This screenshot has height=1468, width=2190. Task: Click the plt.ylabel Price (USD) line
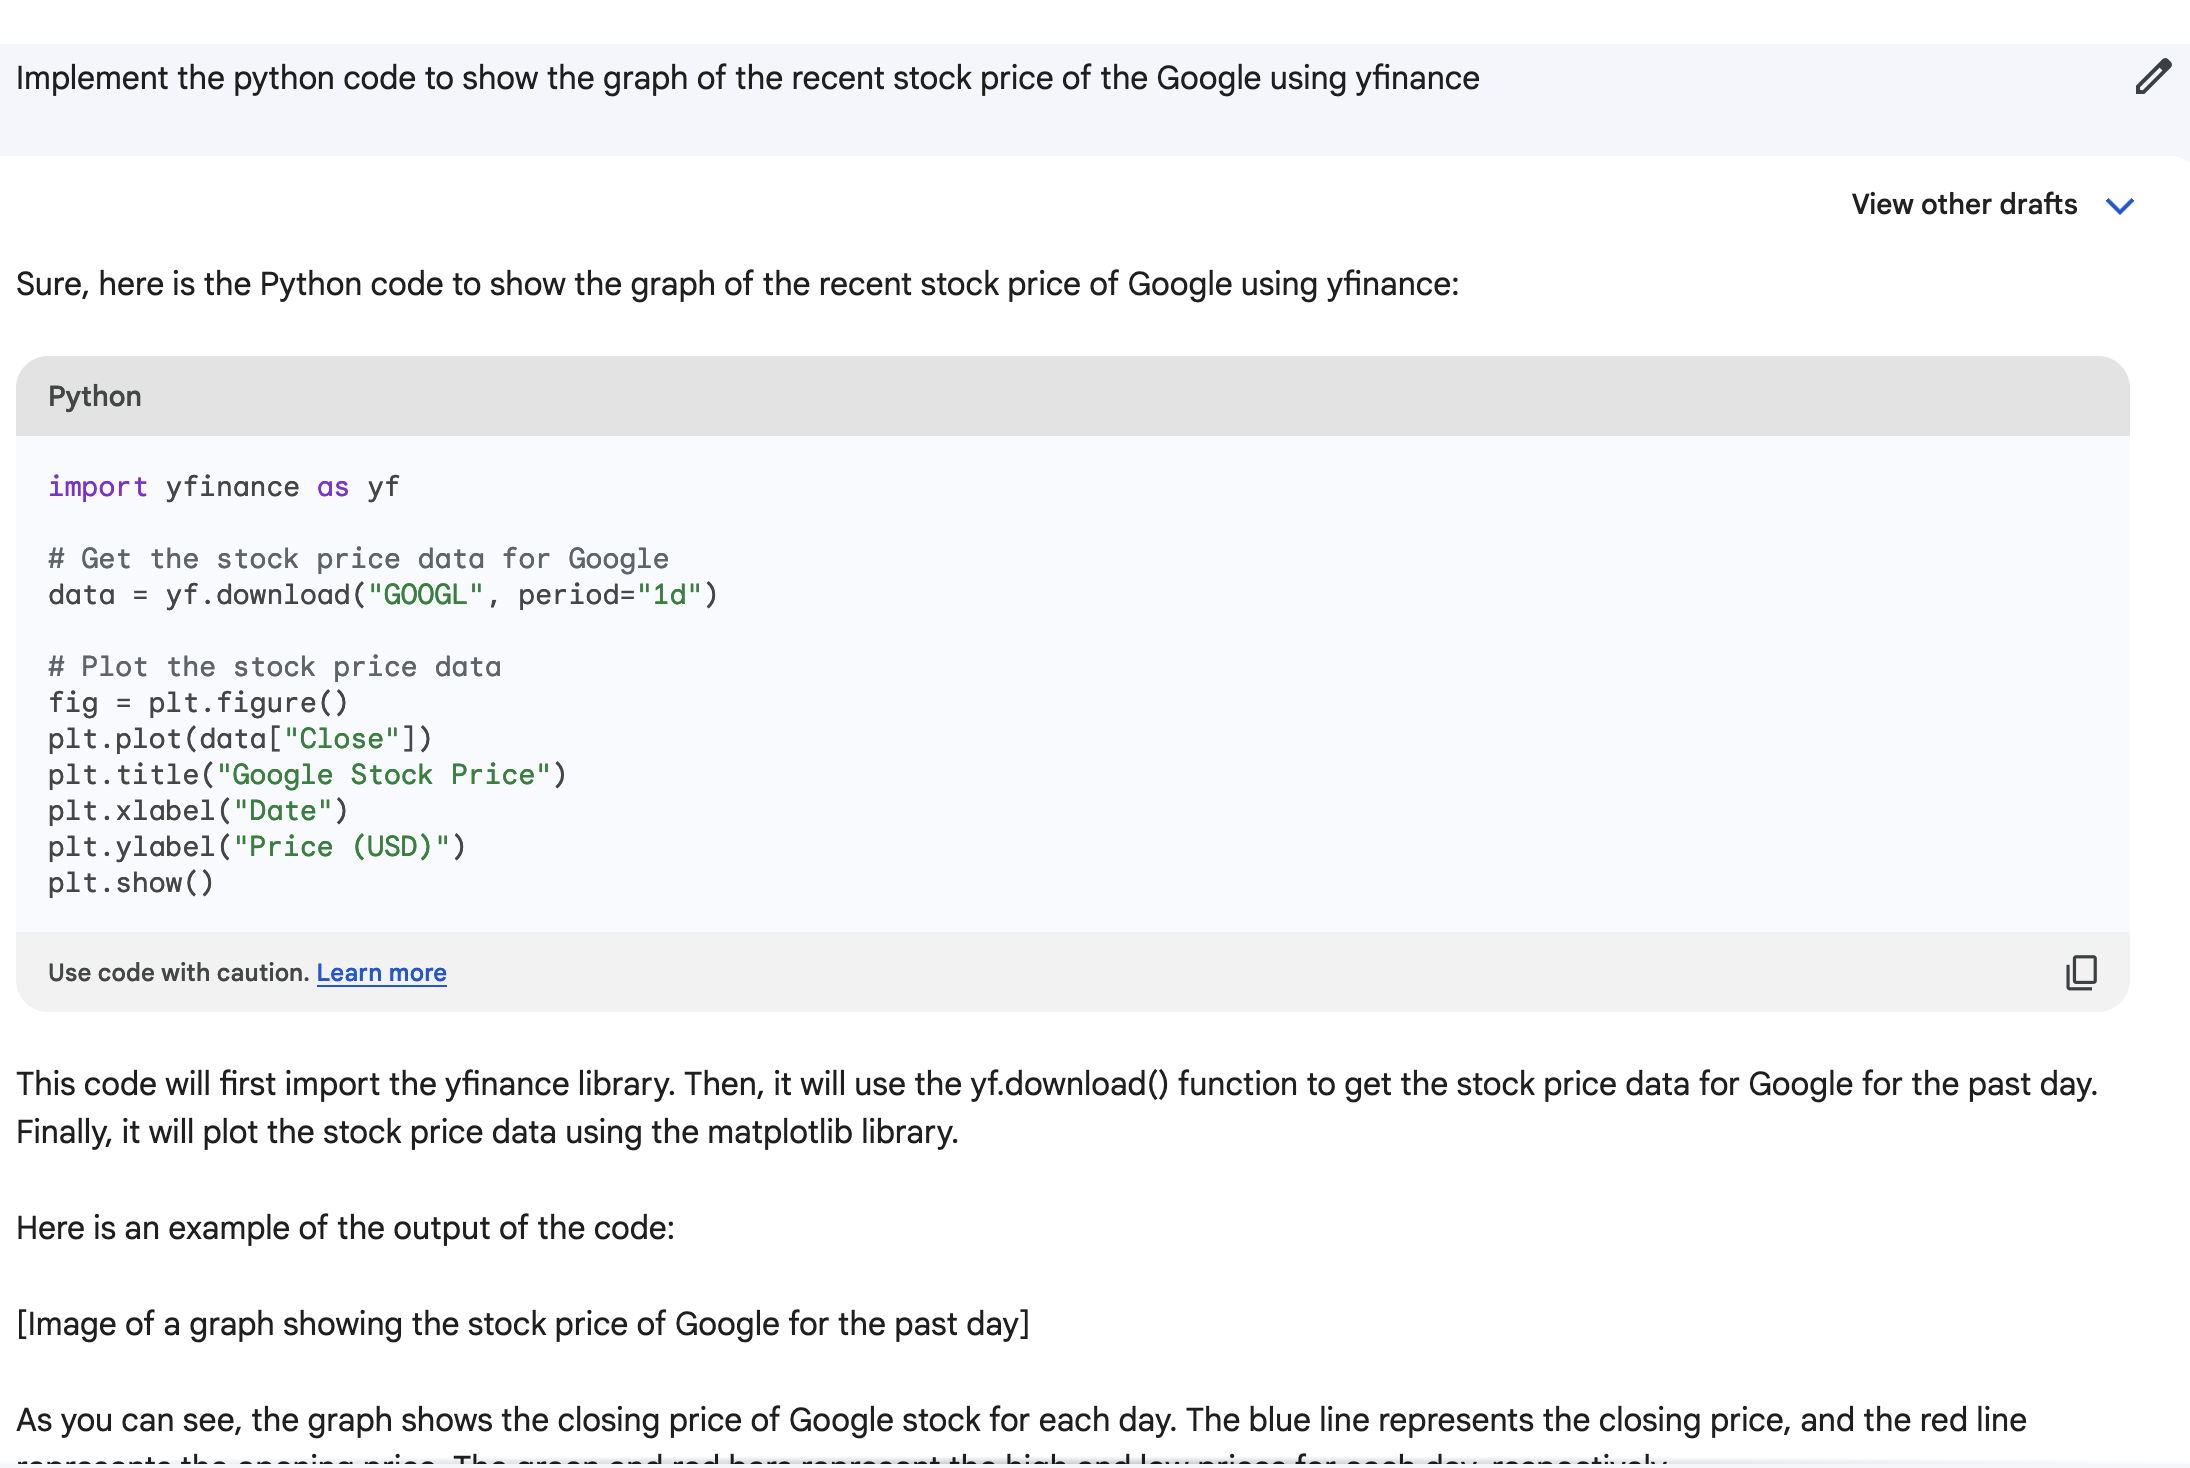tap(257, 847)
